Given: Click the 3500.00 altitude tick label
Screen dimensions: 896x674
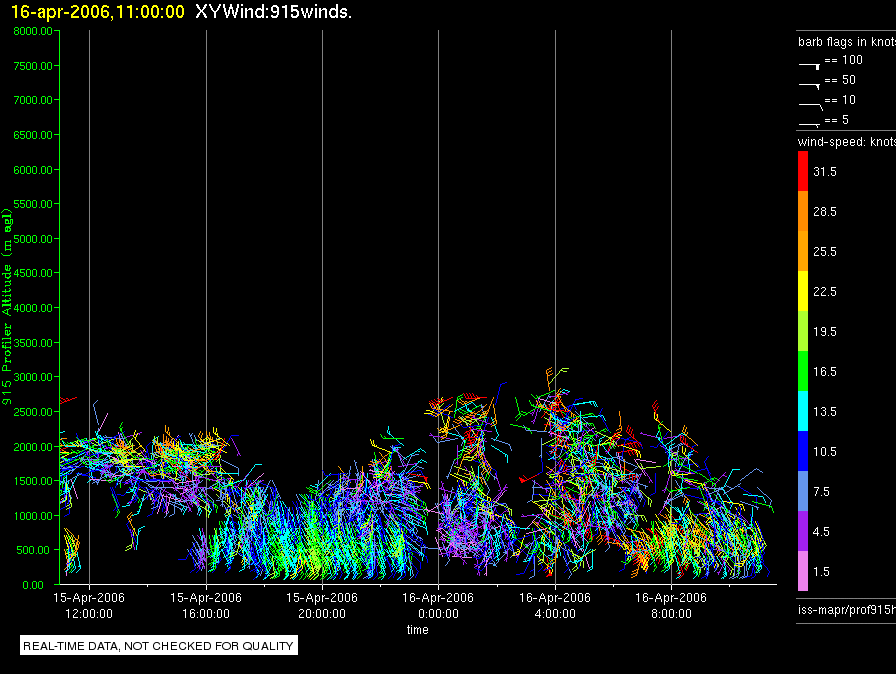Looking at the screenshot, I should click(33, 343).
